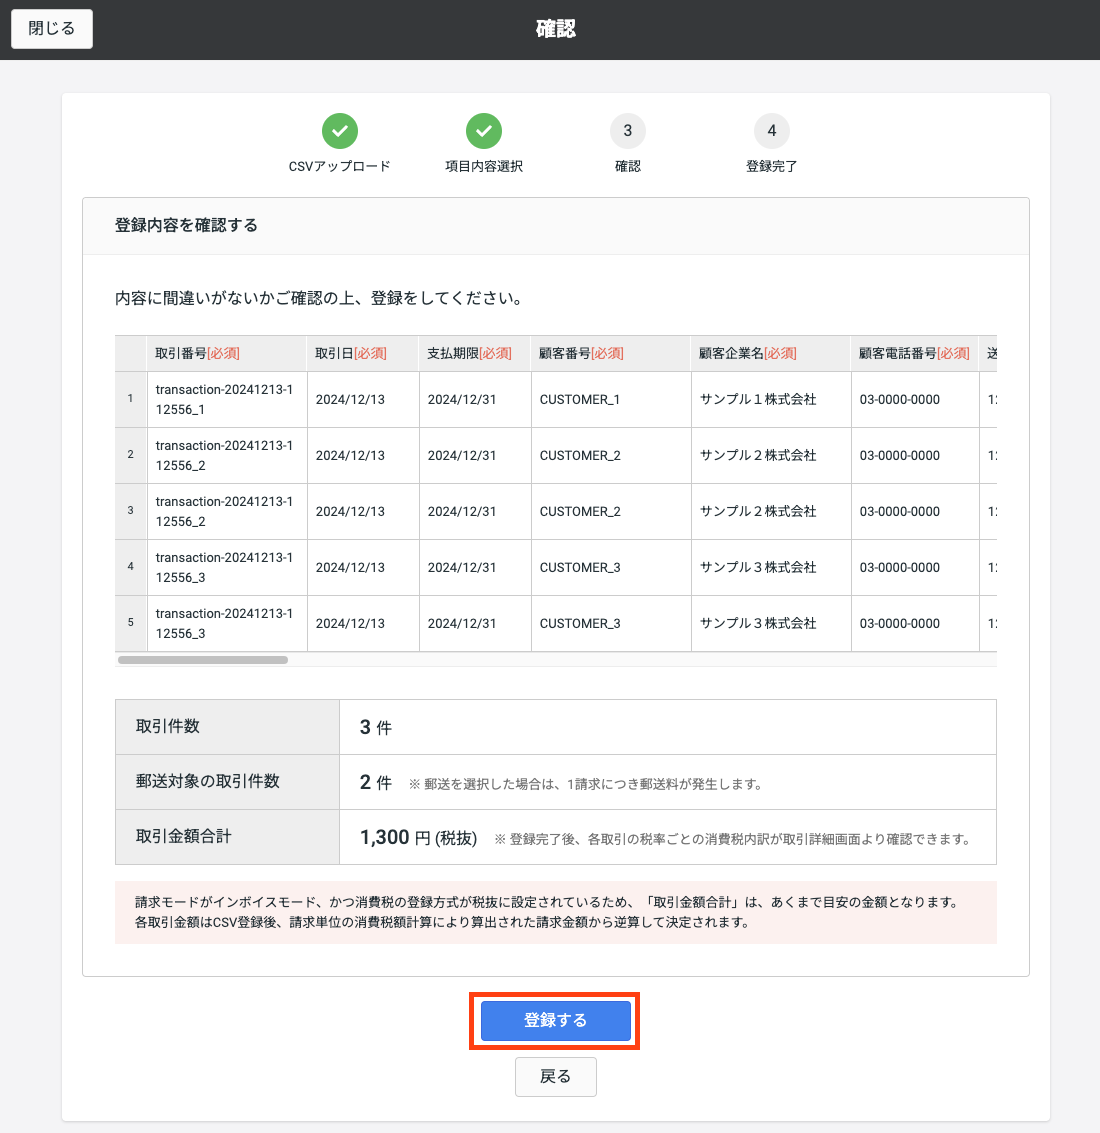
Task: Click the 顧客番号 column header
Action: pyautogui.click(x=581, y=354)
